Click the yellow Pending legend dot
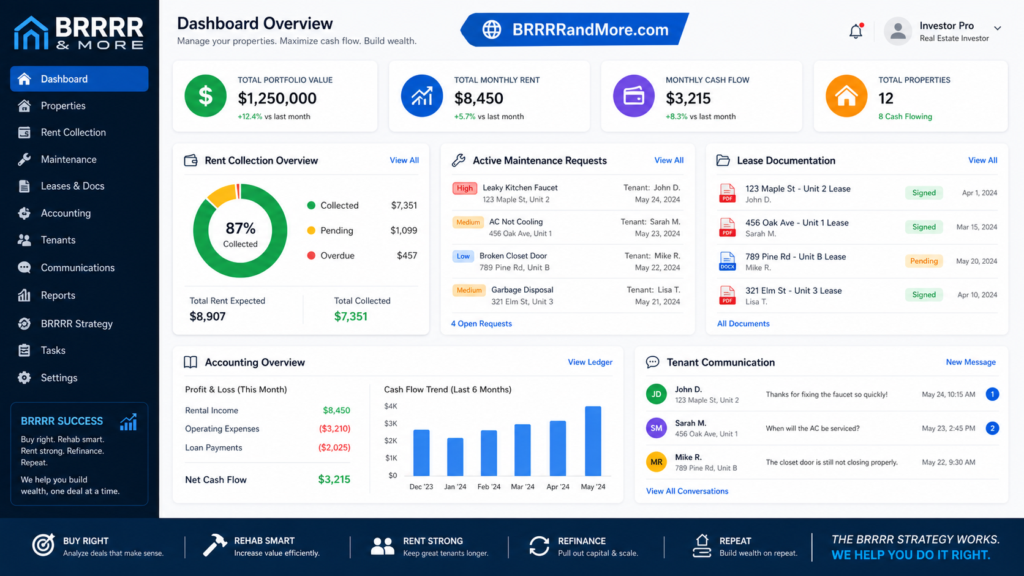This screenshot has height=576, width=1024. pos(311,231)
